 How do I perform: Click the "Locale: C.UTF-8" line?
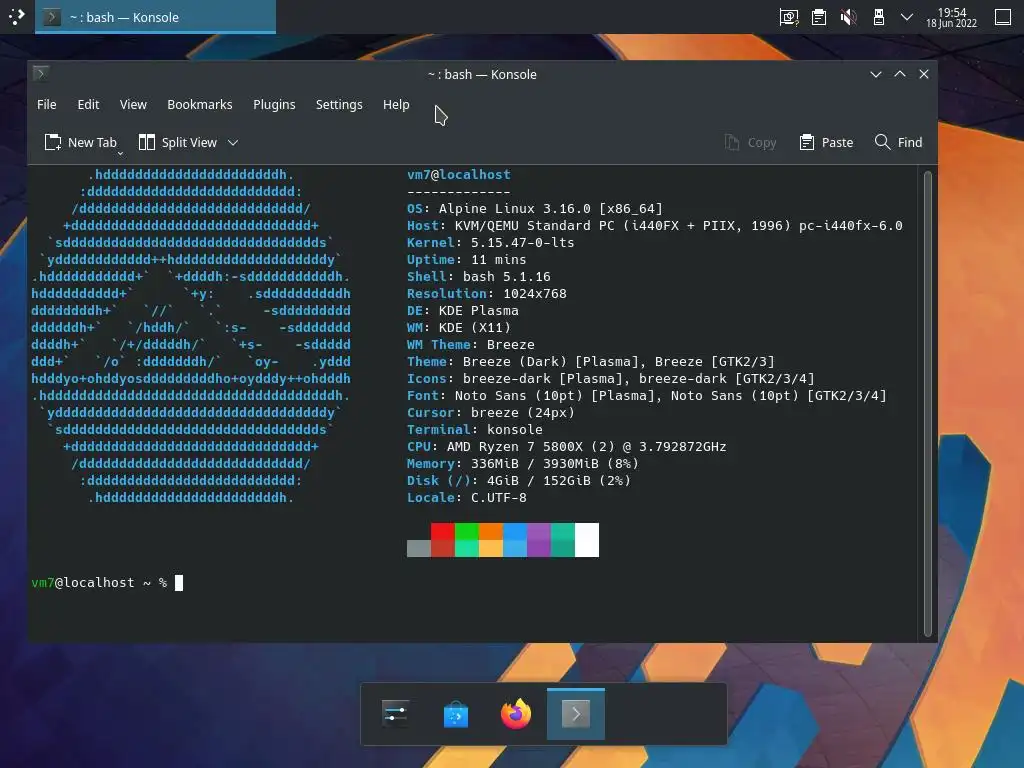pyautogui.click(x=466, y=497)
